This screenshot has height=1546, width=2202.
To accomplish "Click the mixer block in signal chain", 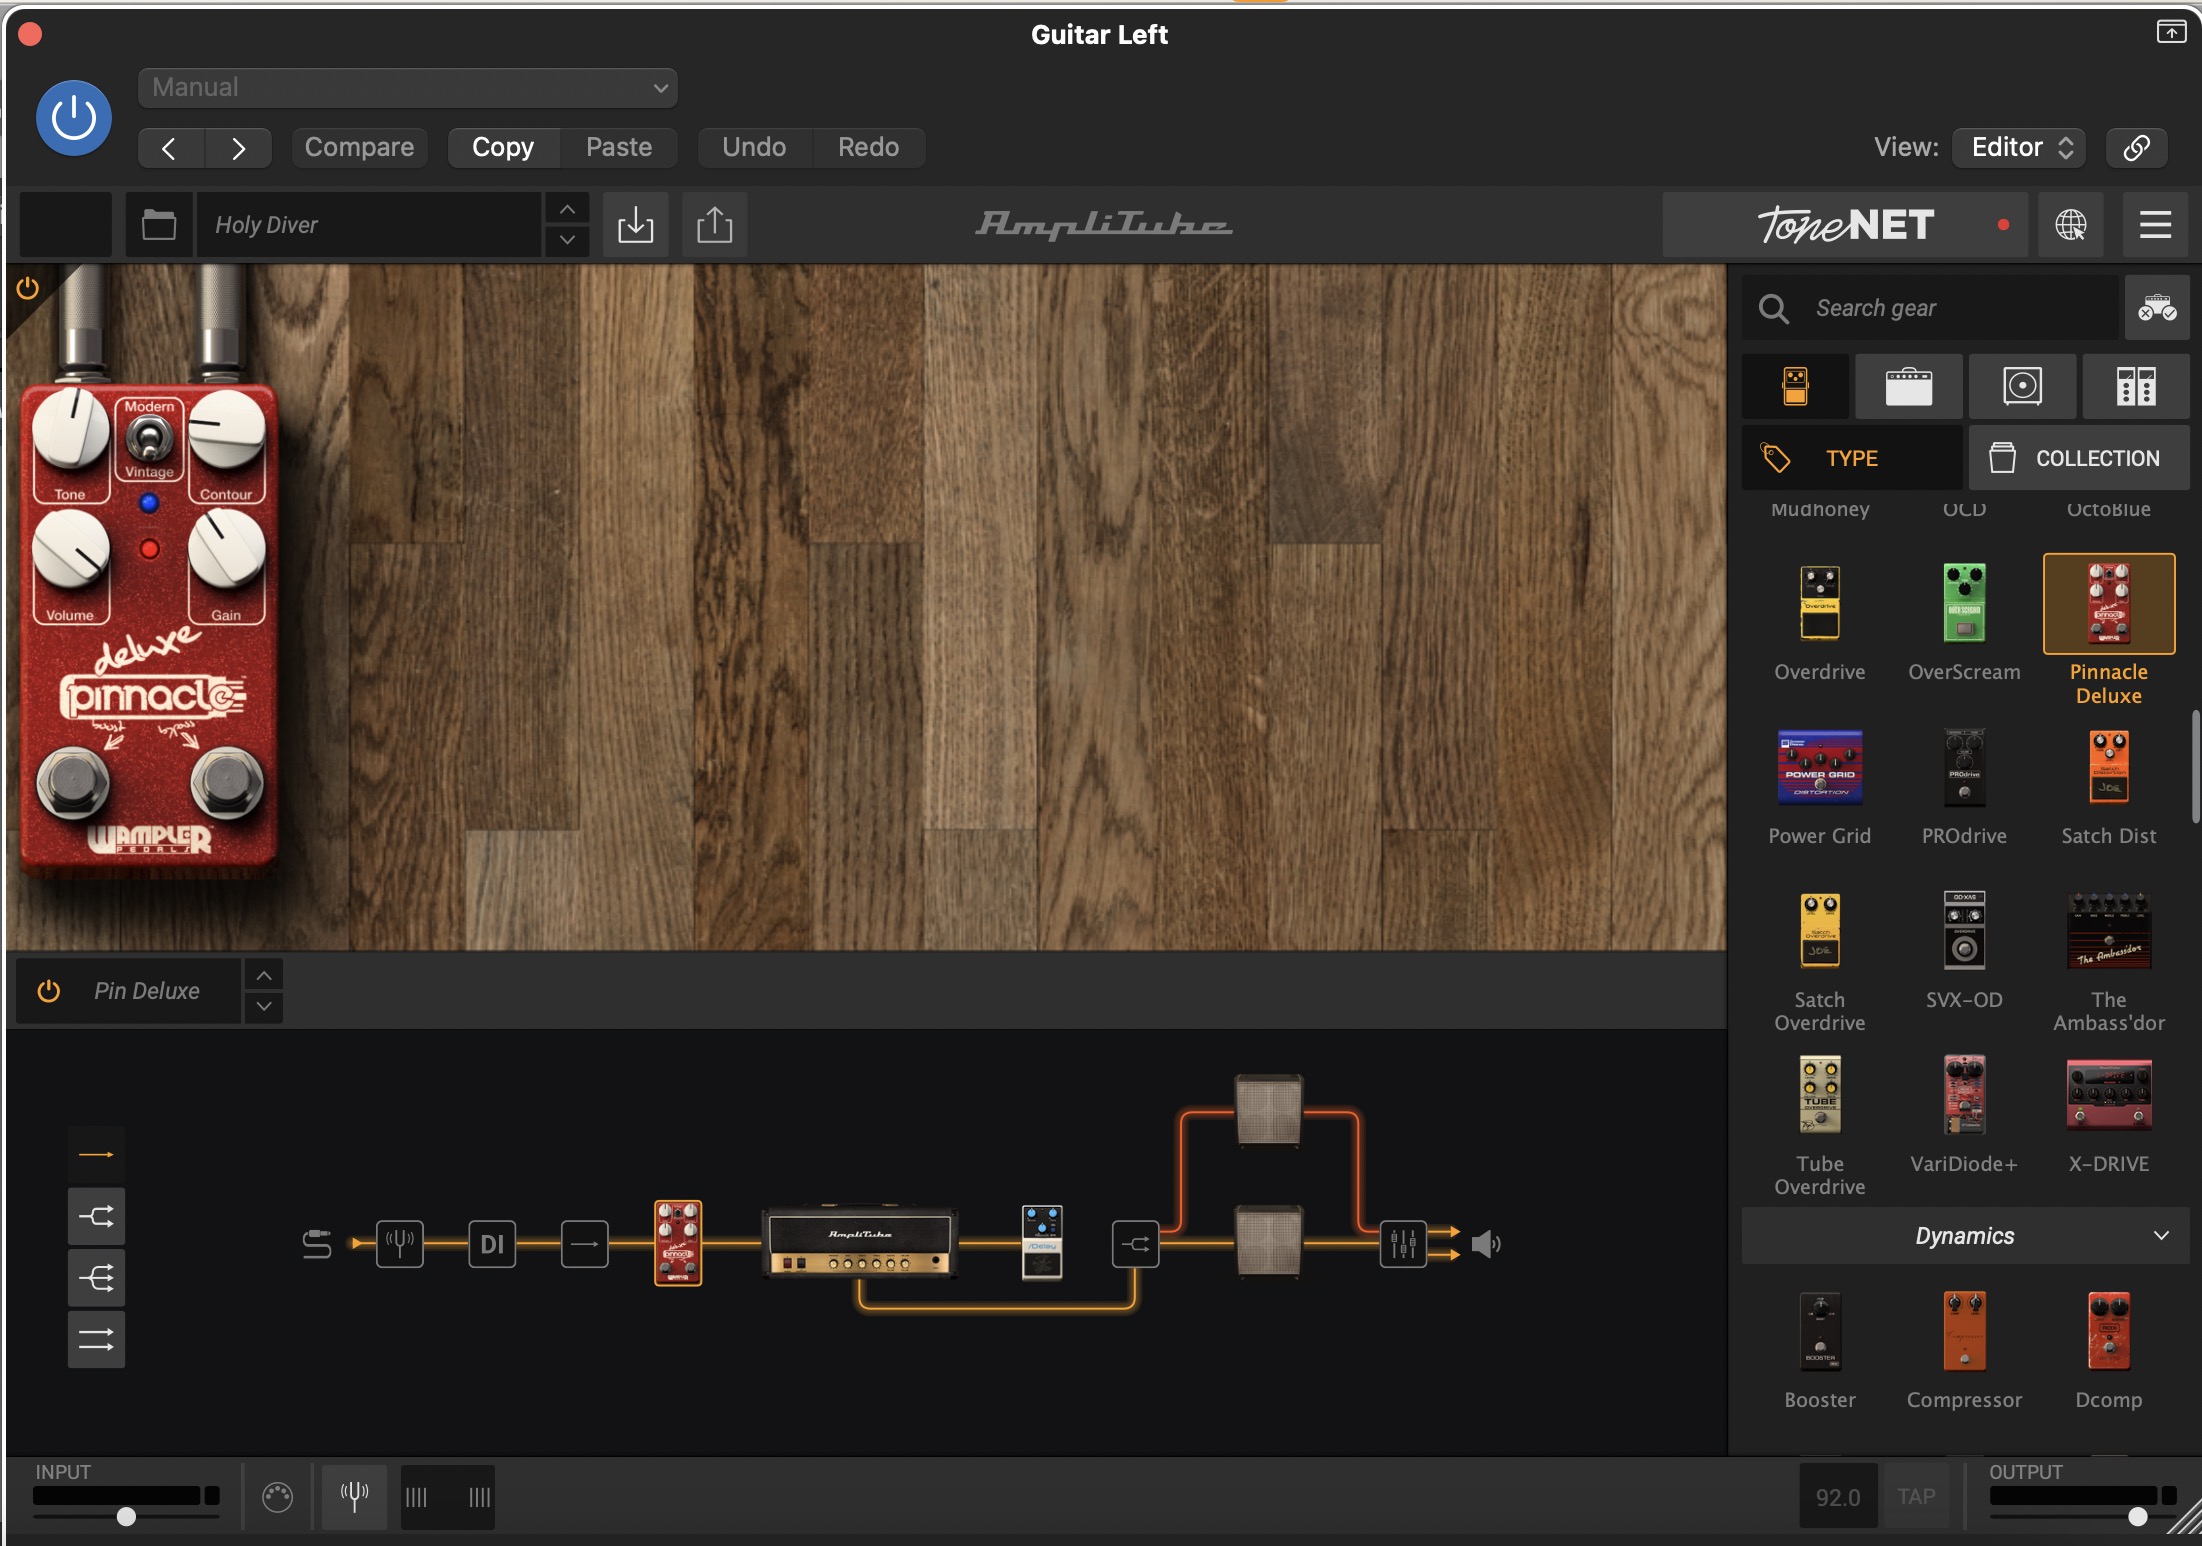I will click(1403, 1244).
